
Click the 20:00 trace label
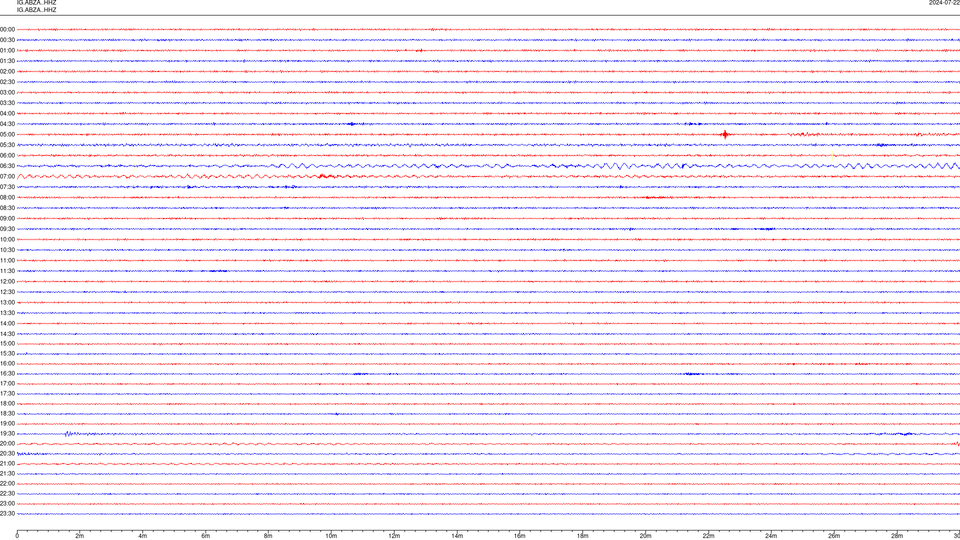7,444
